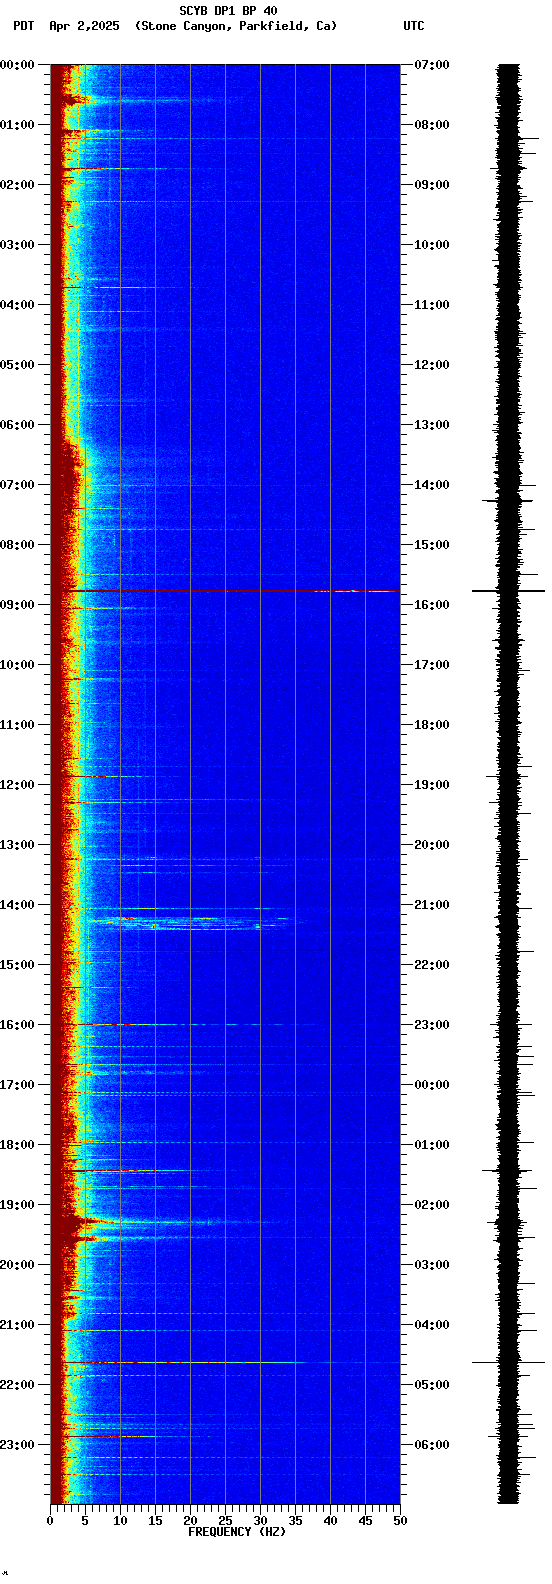Click frequency tick label '20'
The height and width of the screenshot is (1584, 552).
pyautogui.click(x=190, y=1521)
